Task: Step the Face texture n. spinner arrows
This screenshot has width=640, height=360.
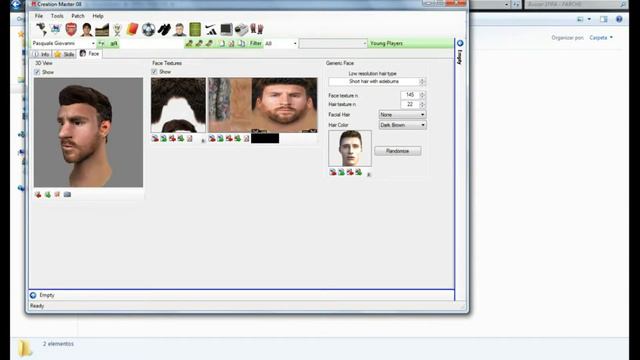Action: pos(422,95)
